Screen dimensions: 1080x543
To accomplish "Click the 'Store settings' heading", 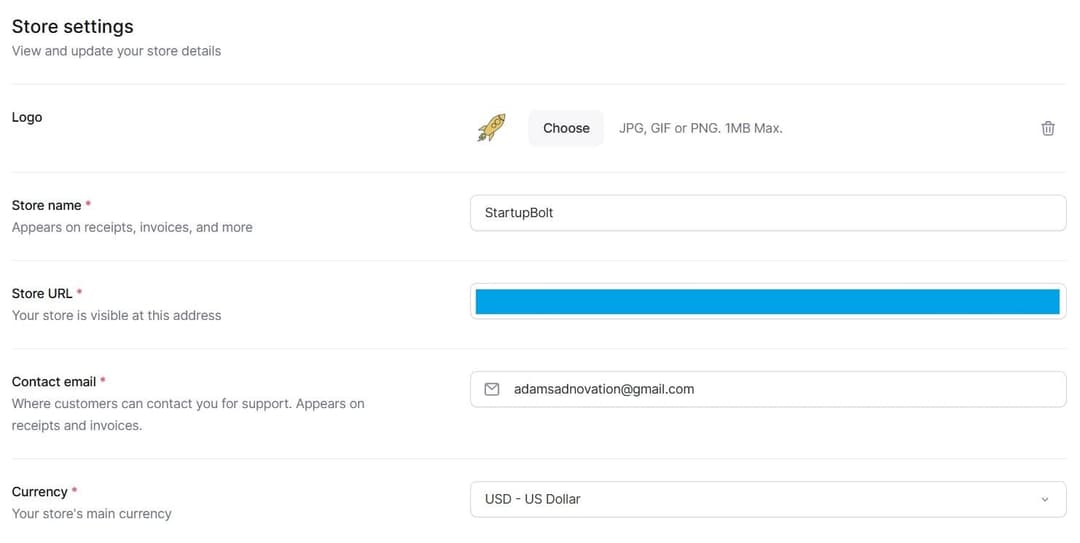I will [x=72, y=26].
